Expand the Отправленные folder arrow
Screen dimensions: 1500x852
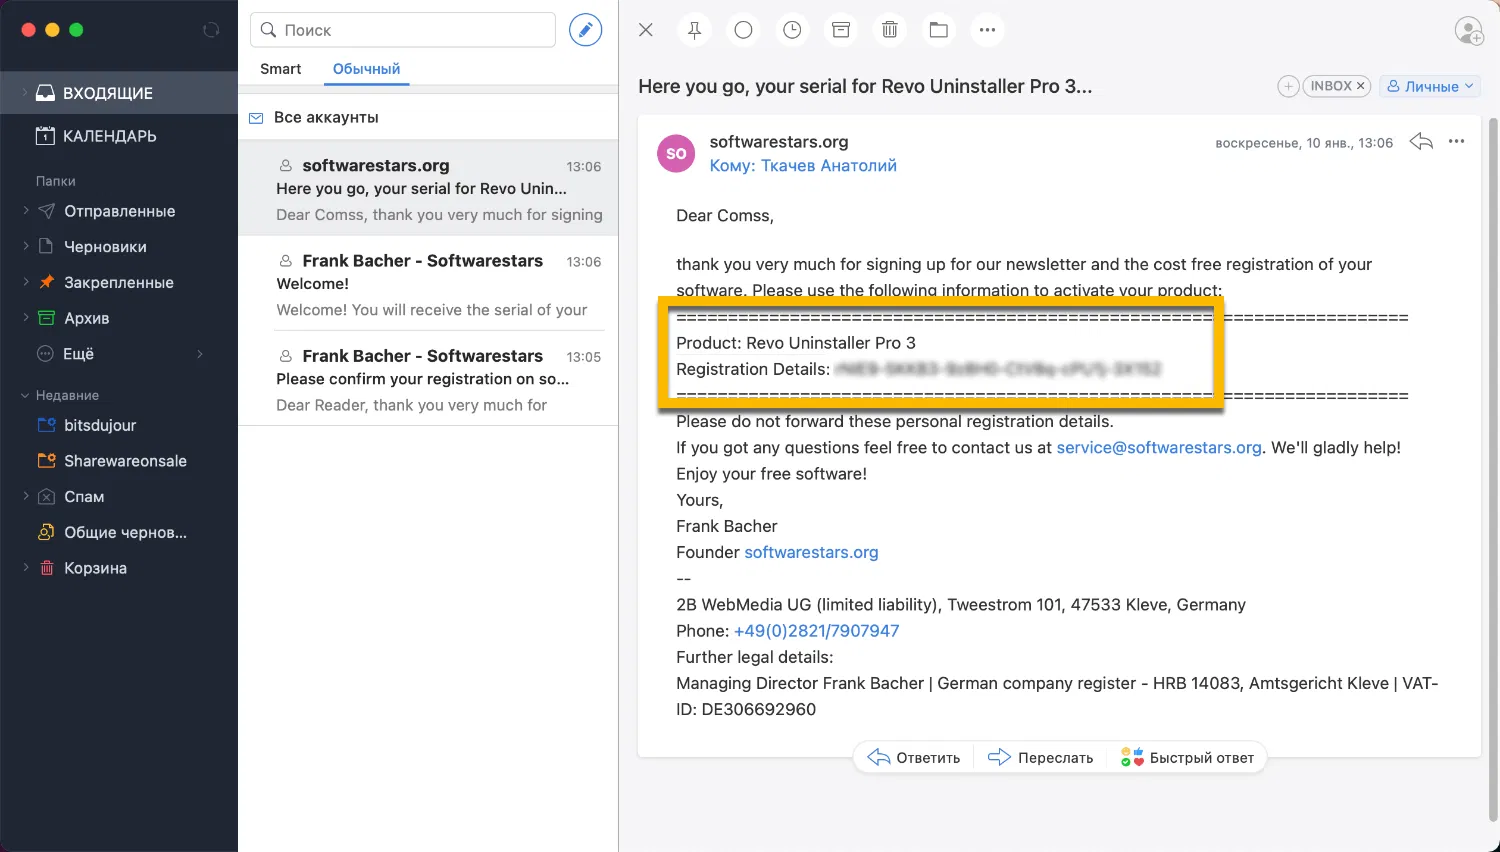click(25, 211)
